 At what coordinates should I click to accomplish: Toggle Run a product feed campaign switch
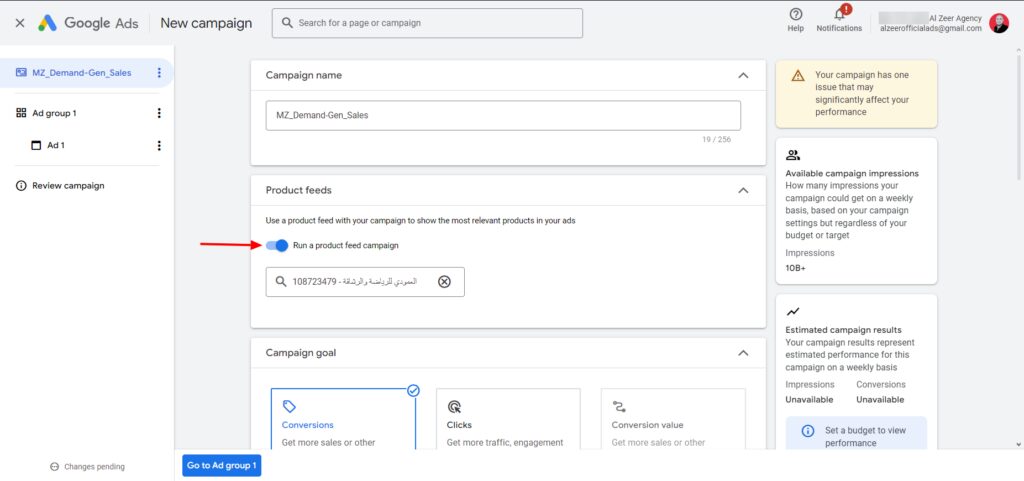[x=277, y=245]
